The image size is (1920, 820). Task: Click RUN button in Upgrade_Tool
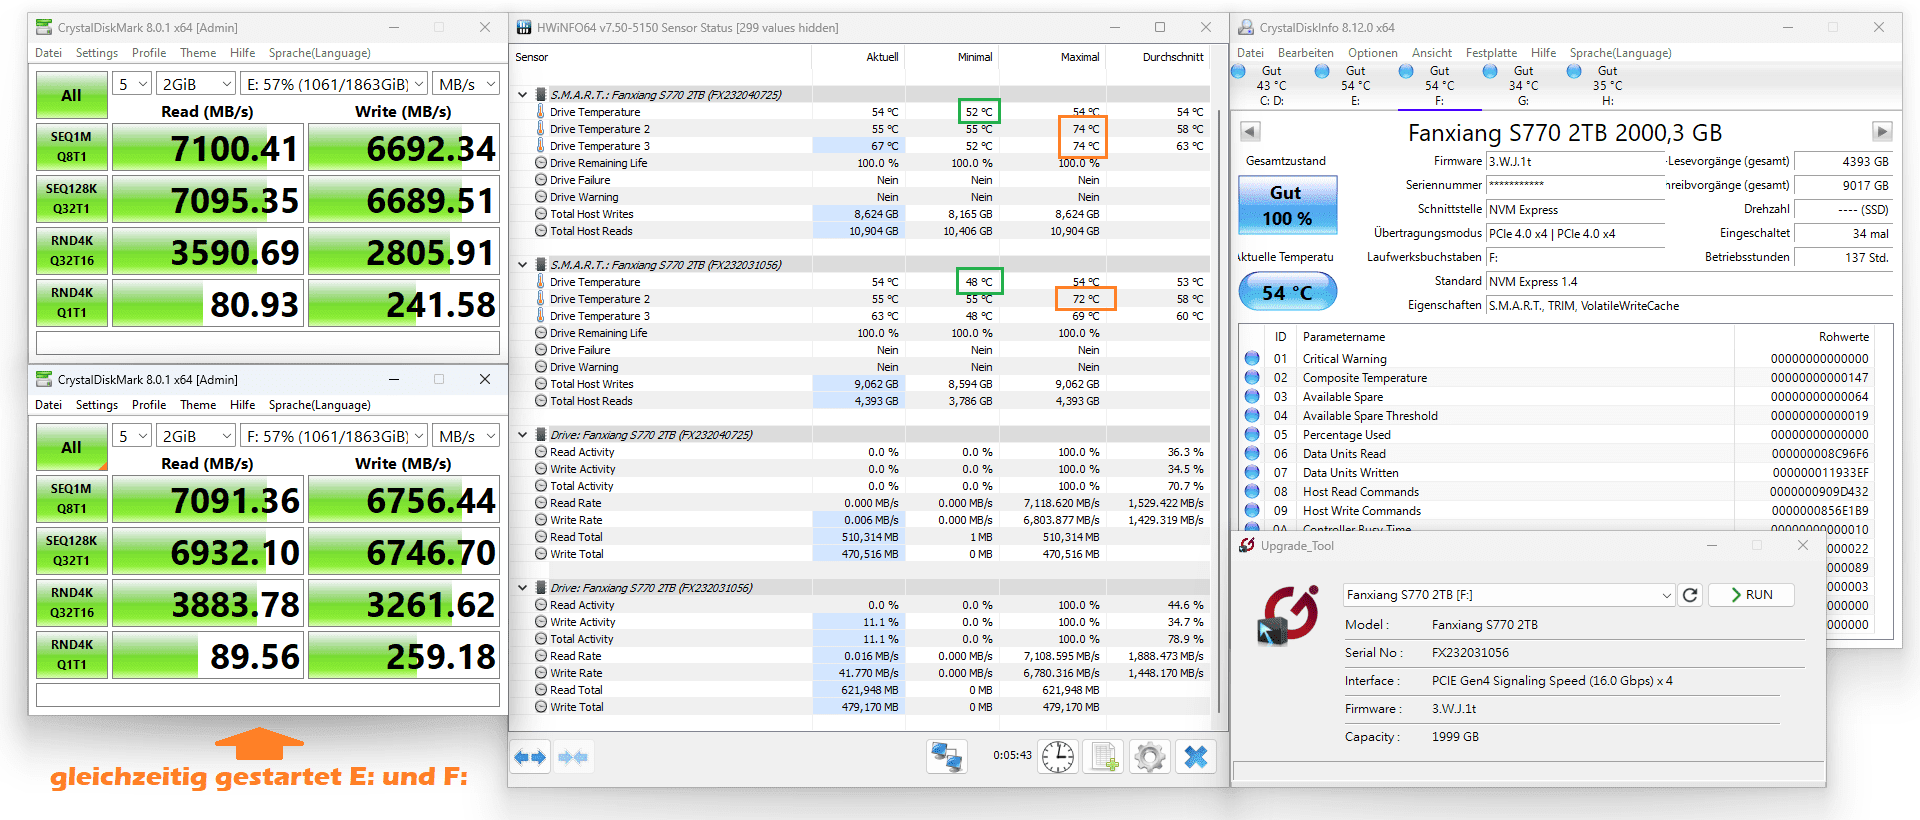(1751, 595)
